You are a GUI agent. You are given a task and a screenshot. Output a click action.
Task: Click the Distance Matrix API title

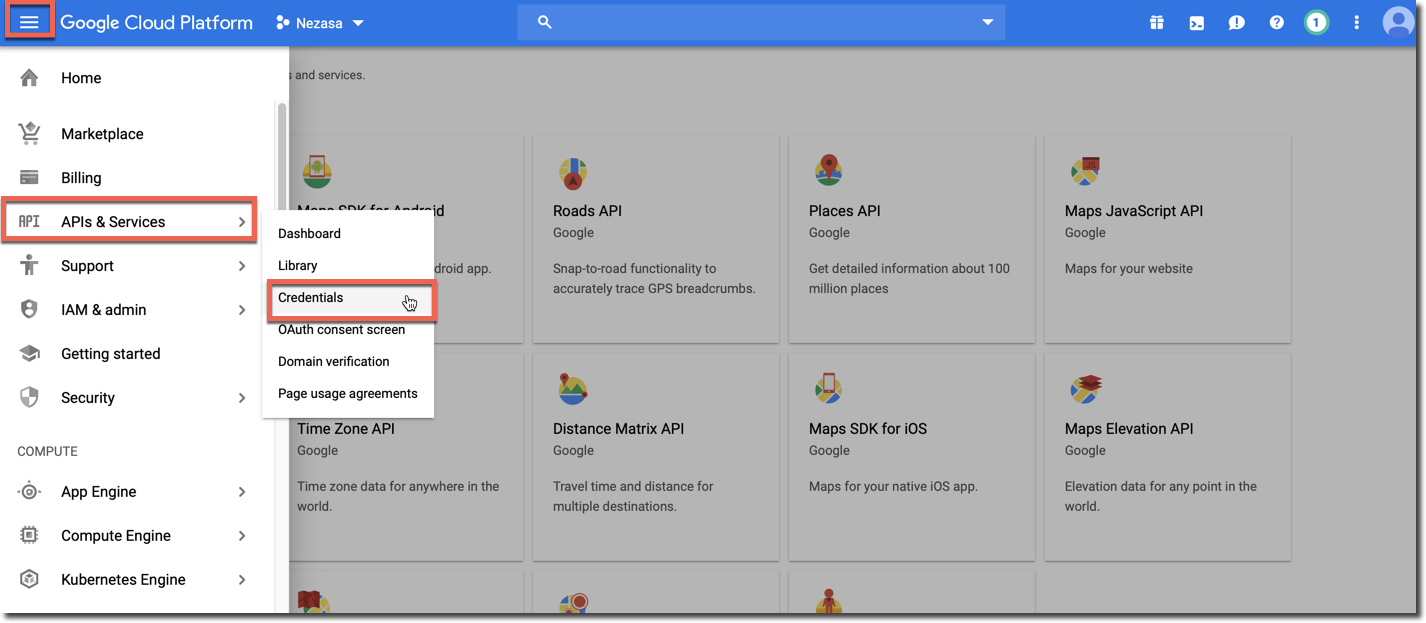tap(618, 429)
